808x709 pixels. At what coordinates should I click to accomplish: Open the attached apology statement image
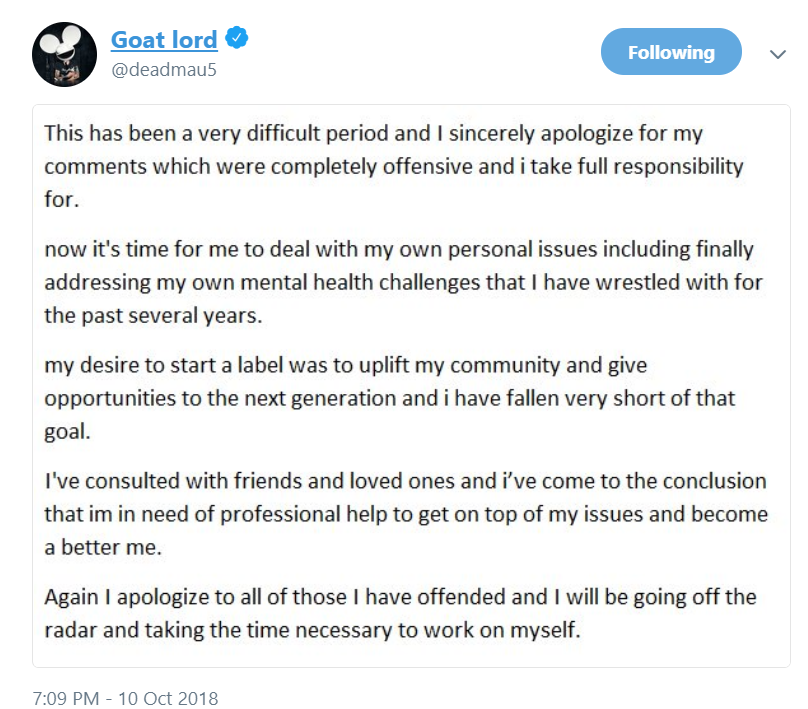(411, 386)
